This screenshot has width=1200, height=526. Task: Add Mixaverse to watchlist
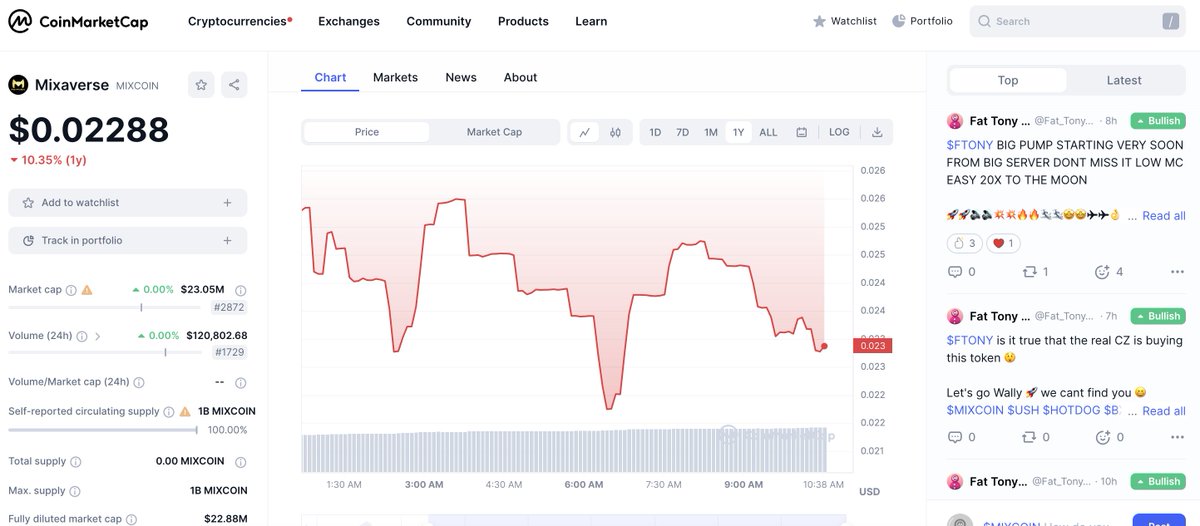(128, 203)
